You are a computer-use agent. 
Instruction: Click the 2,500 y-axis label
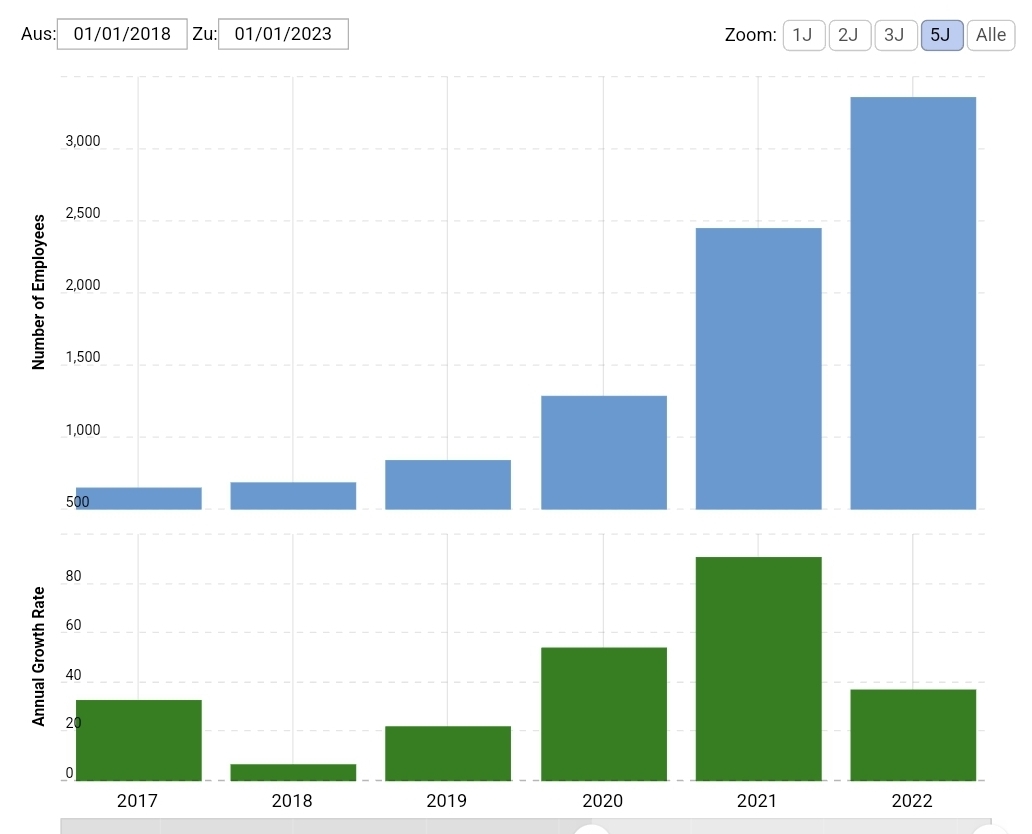pyautogui.click(x=83, y=213)
